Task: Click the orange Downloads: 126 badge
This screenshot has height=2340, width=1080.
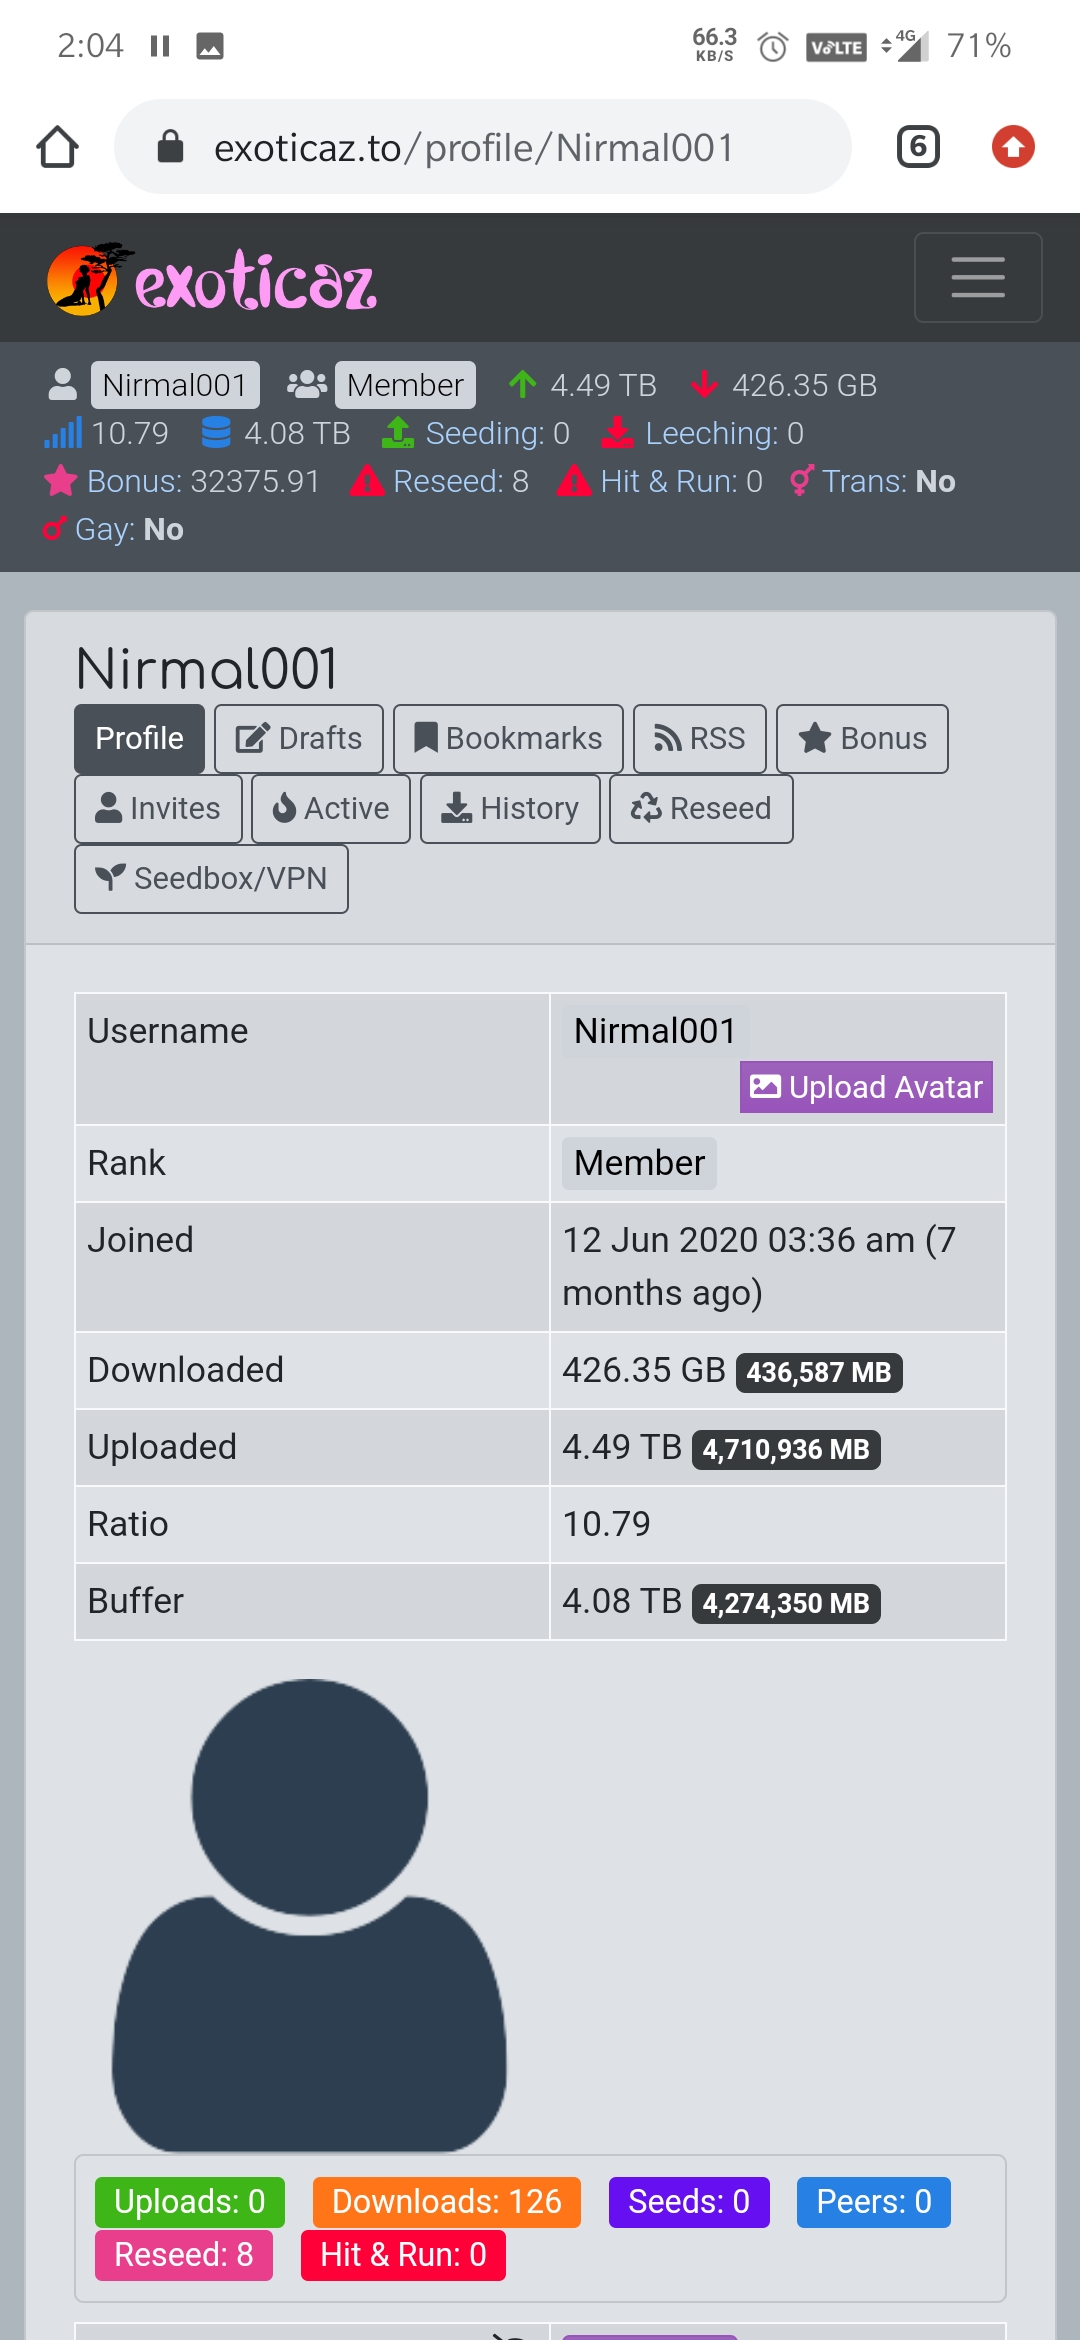Action: pyautogui.click(x=447, y=2202)
